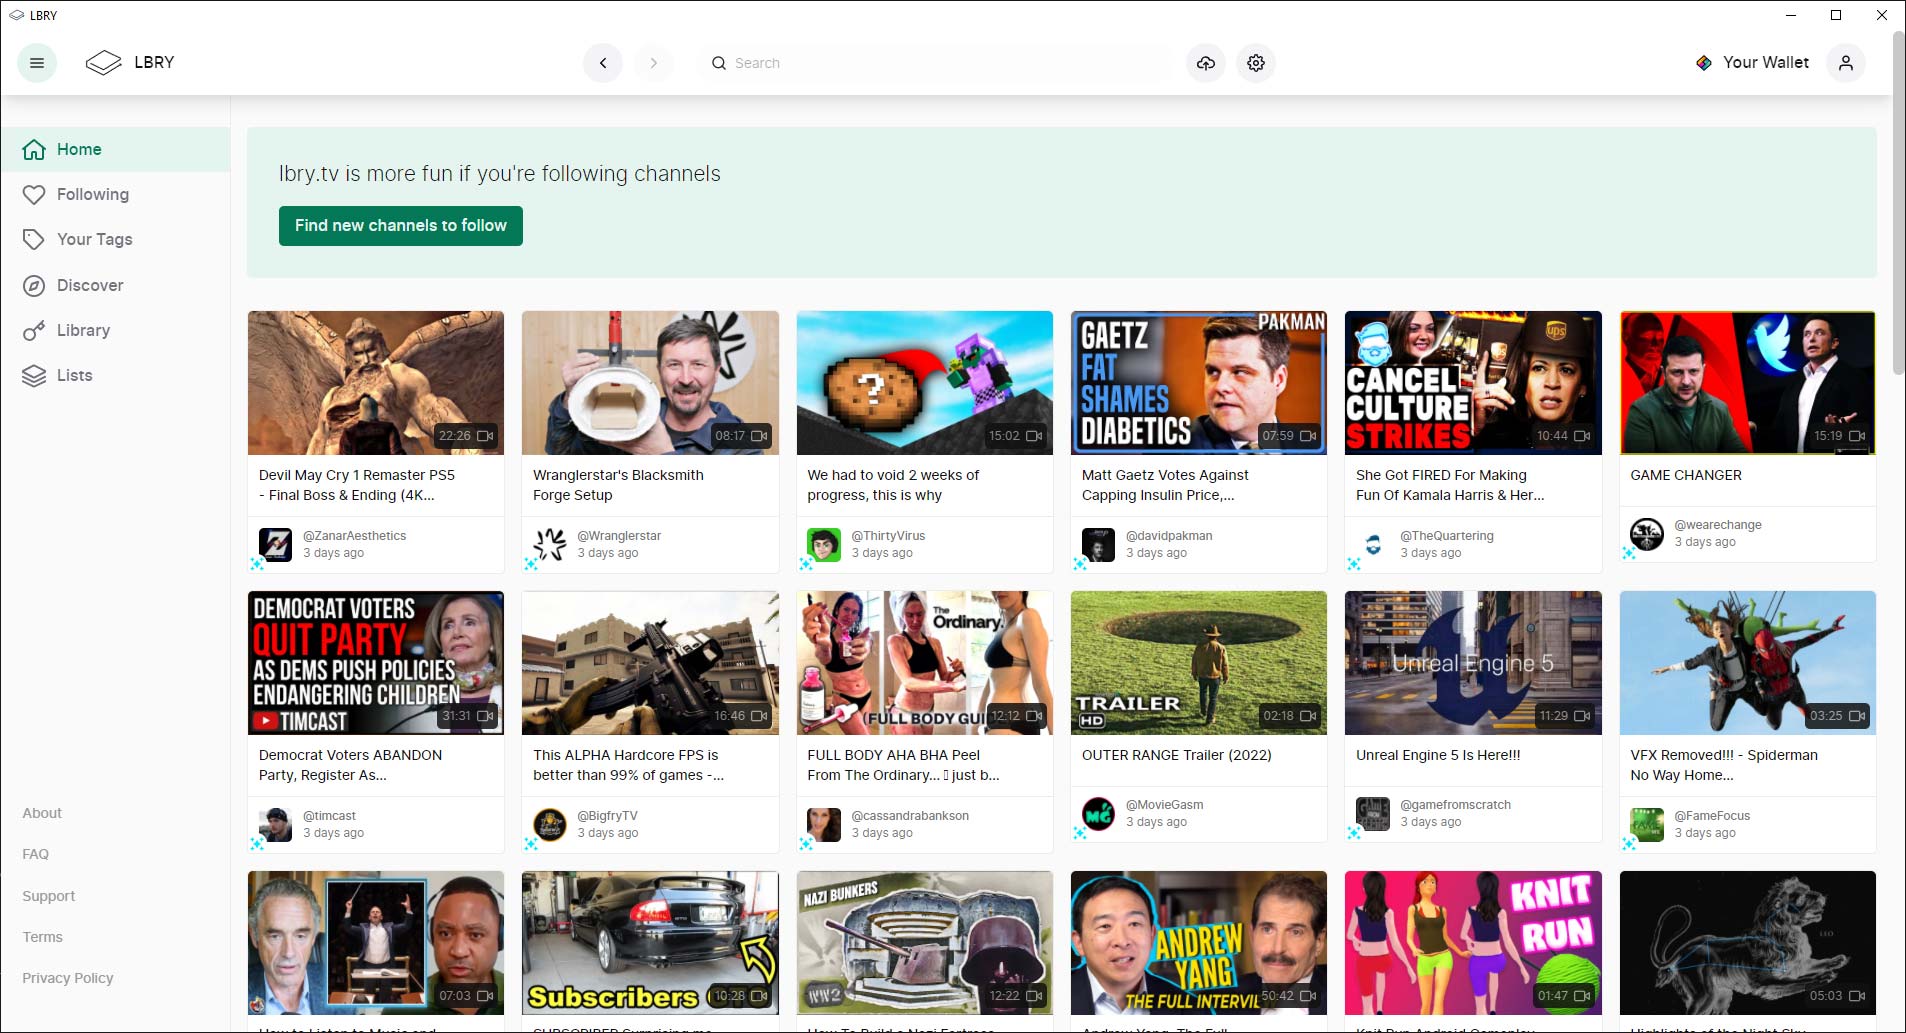Open the @timcast channel name link
The image size is (1906, 1033).
tap(329, 816)
